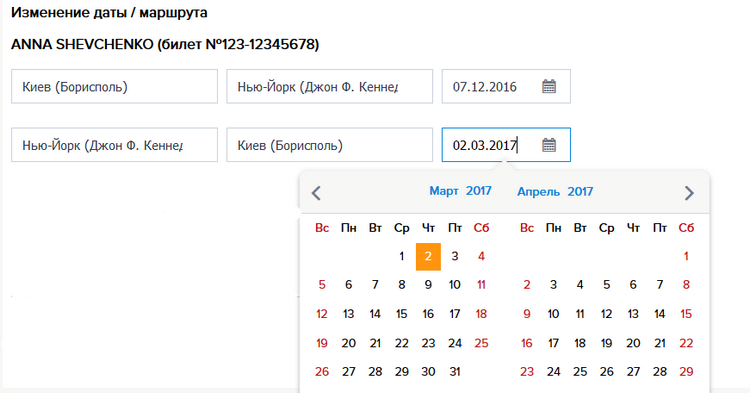Open year 2017 next to Апрель

coord(580,192)
